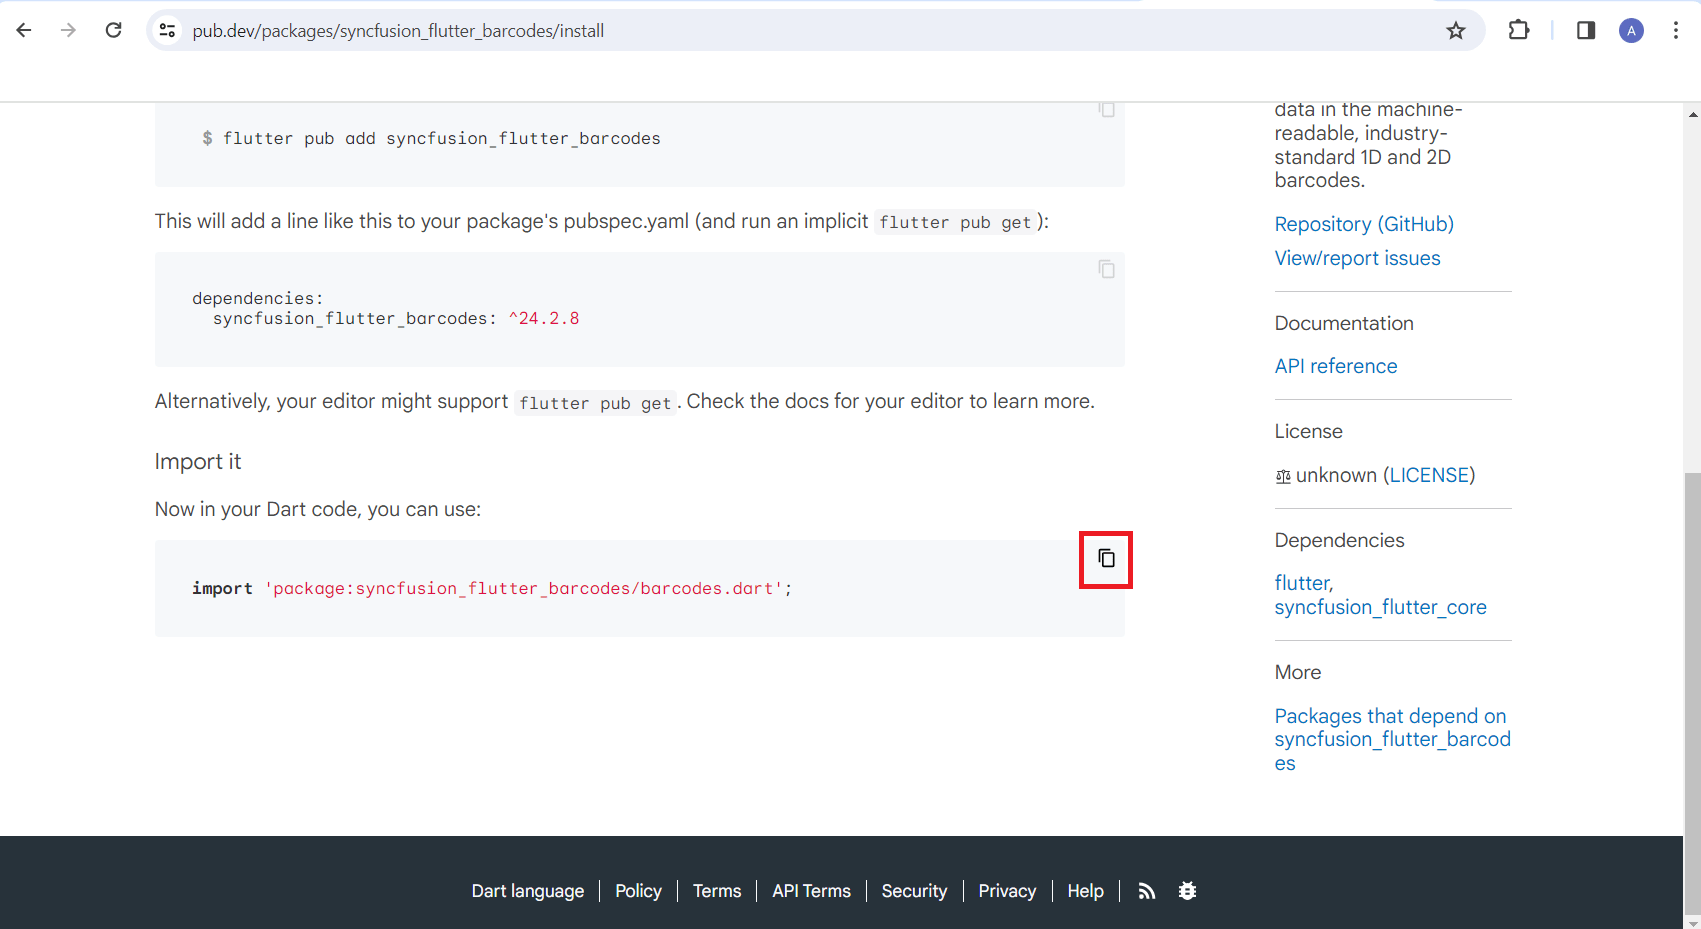Reload the current page
The image size is (1701, 929).
(x=114, y=31)
